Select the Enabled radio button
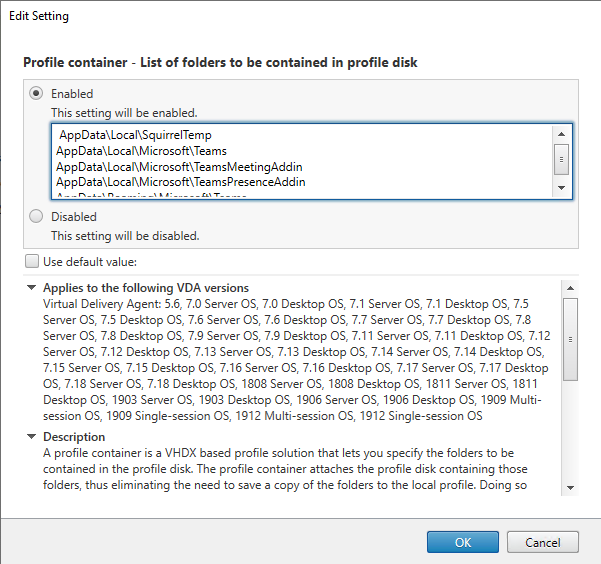 (x=37, y=93)
